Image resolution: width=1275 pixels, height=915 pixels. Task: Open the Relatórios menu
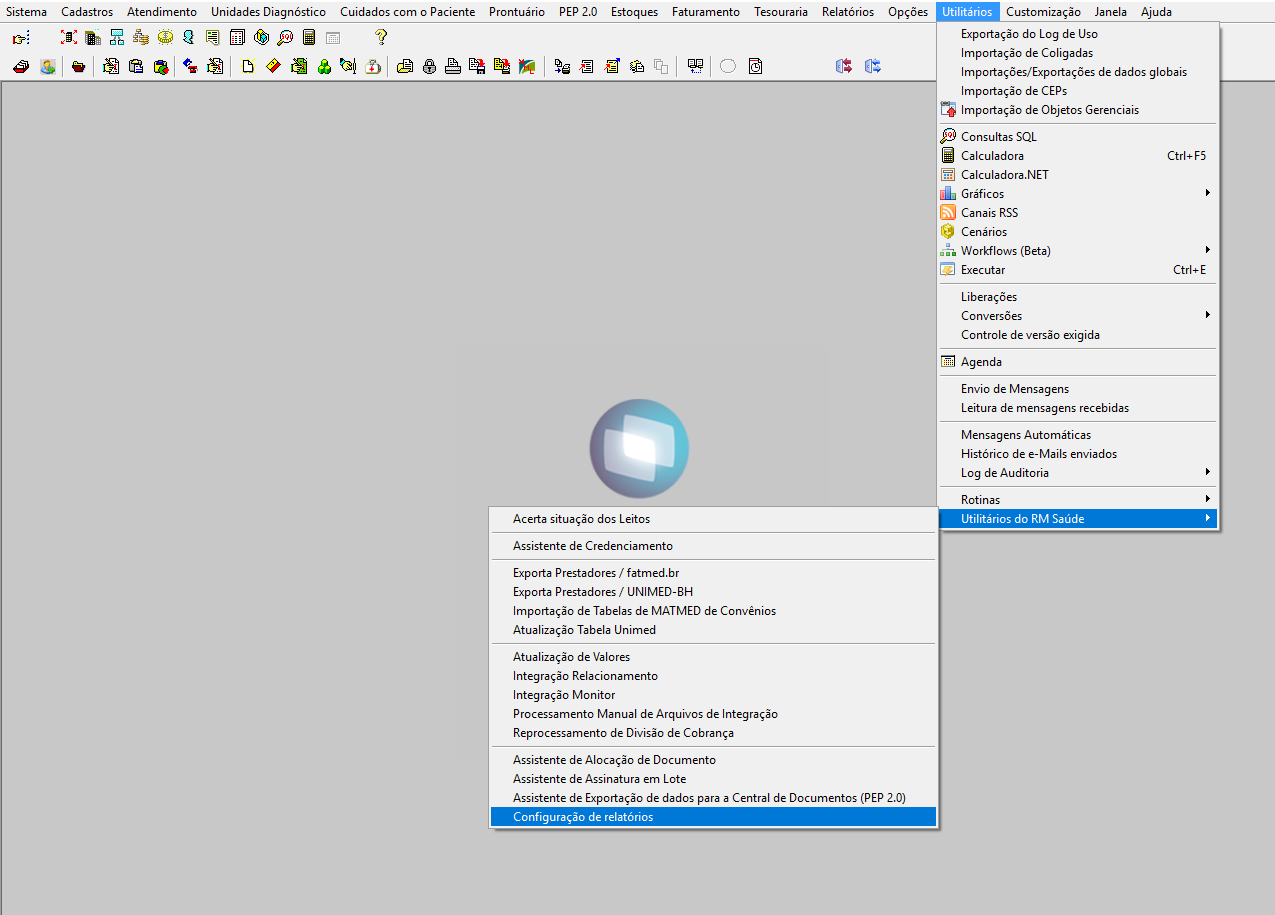pyautogui.click(x=848, y=12)
